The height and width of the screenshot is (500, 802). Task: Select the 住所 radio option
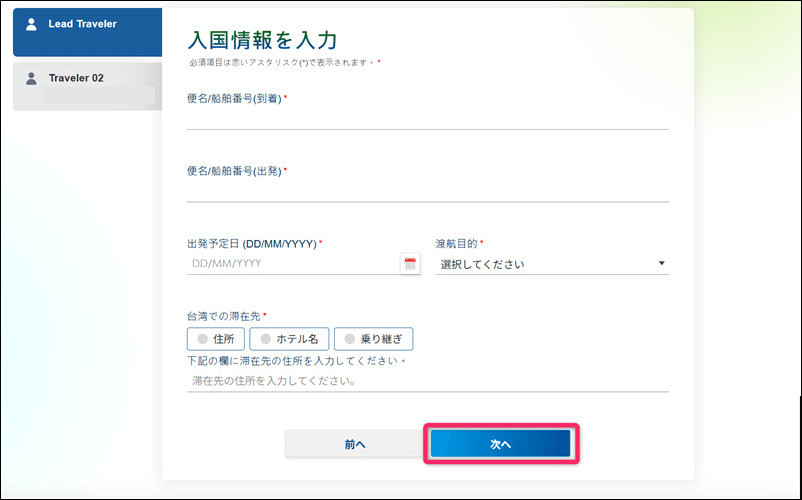tap(216, 339)
